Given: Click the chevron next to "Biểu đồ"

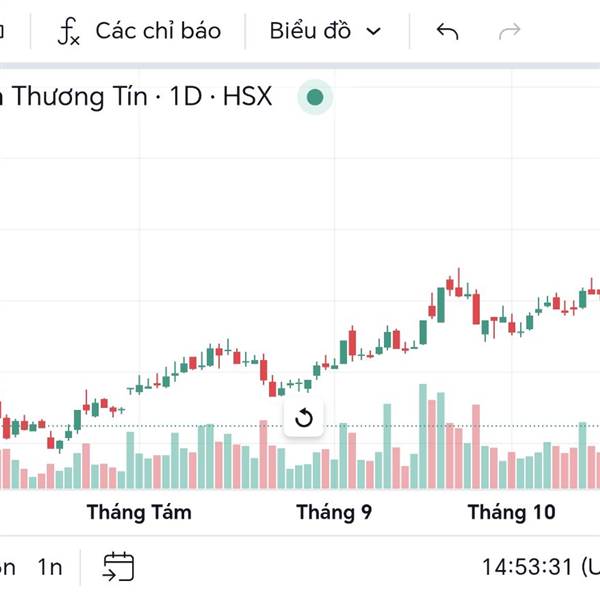Looking at the screenshot, I should (x=374, y=32).
